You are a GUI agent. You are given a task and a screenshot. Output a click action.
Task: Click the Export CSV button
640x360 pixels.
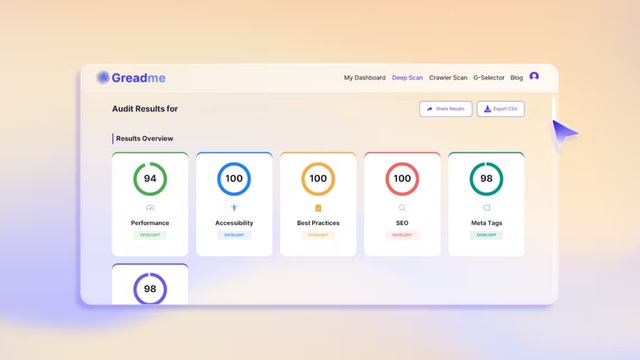pos(501,109)
